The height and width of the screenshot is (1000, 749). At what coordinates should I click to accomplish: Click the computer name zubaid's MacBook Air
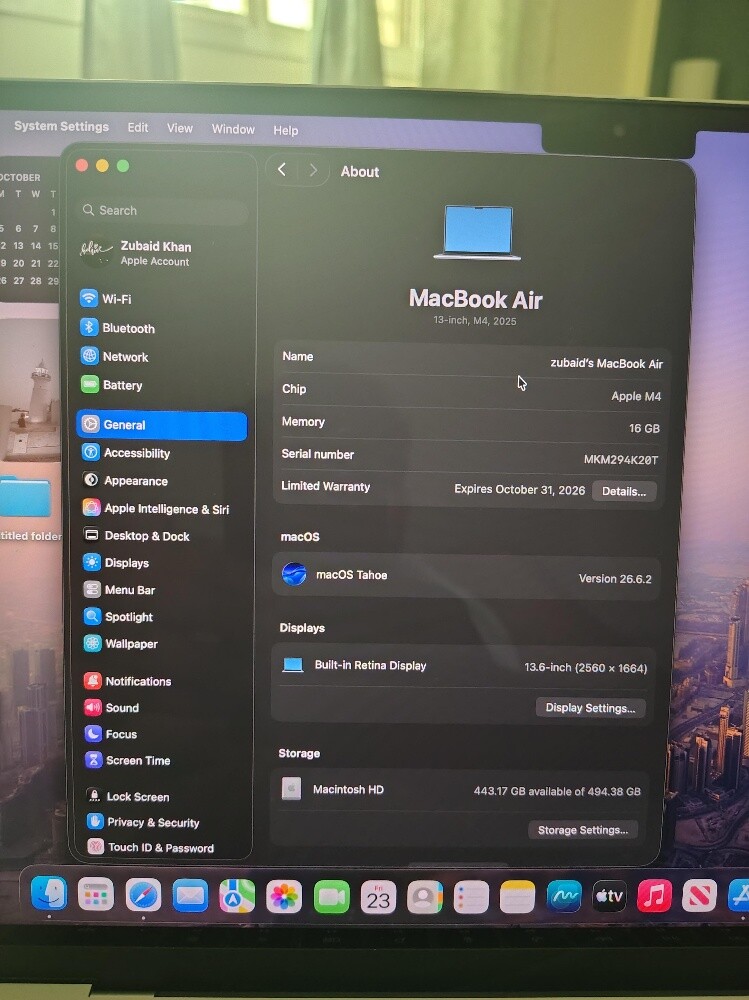[x=606, y=364]
